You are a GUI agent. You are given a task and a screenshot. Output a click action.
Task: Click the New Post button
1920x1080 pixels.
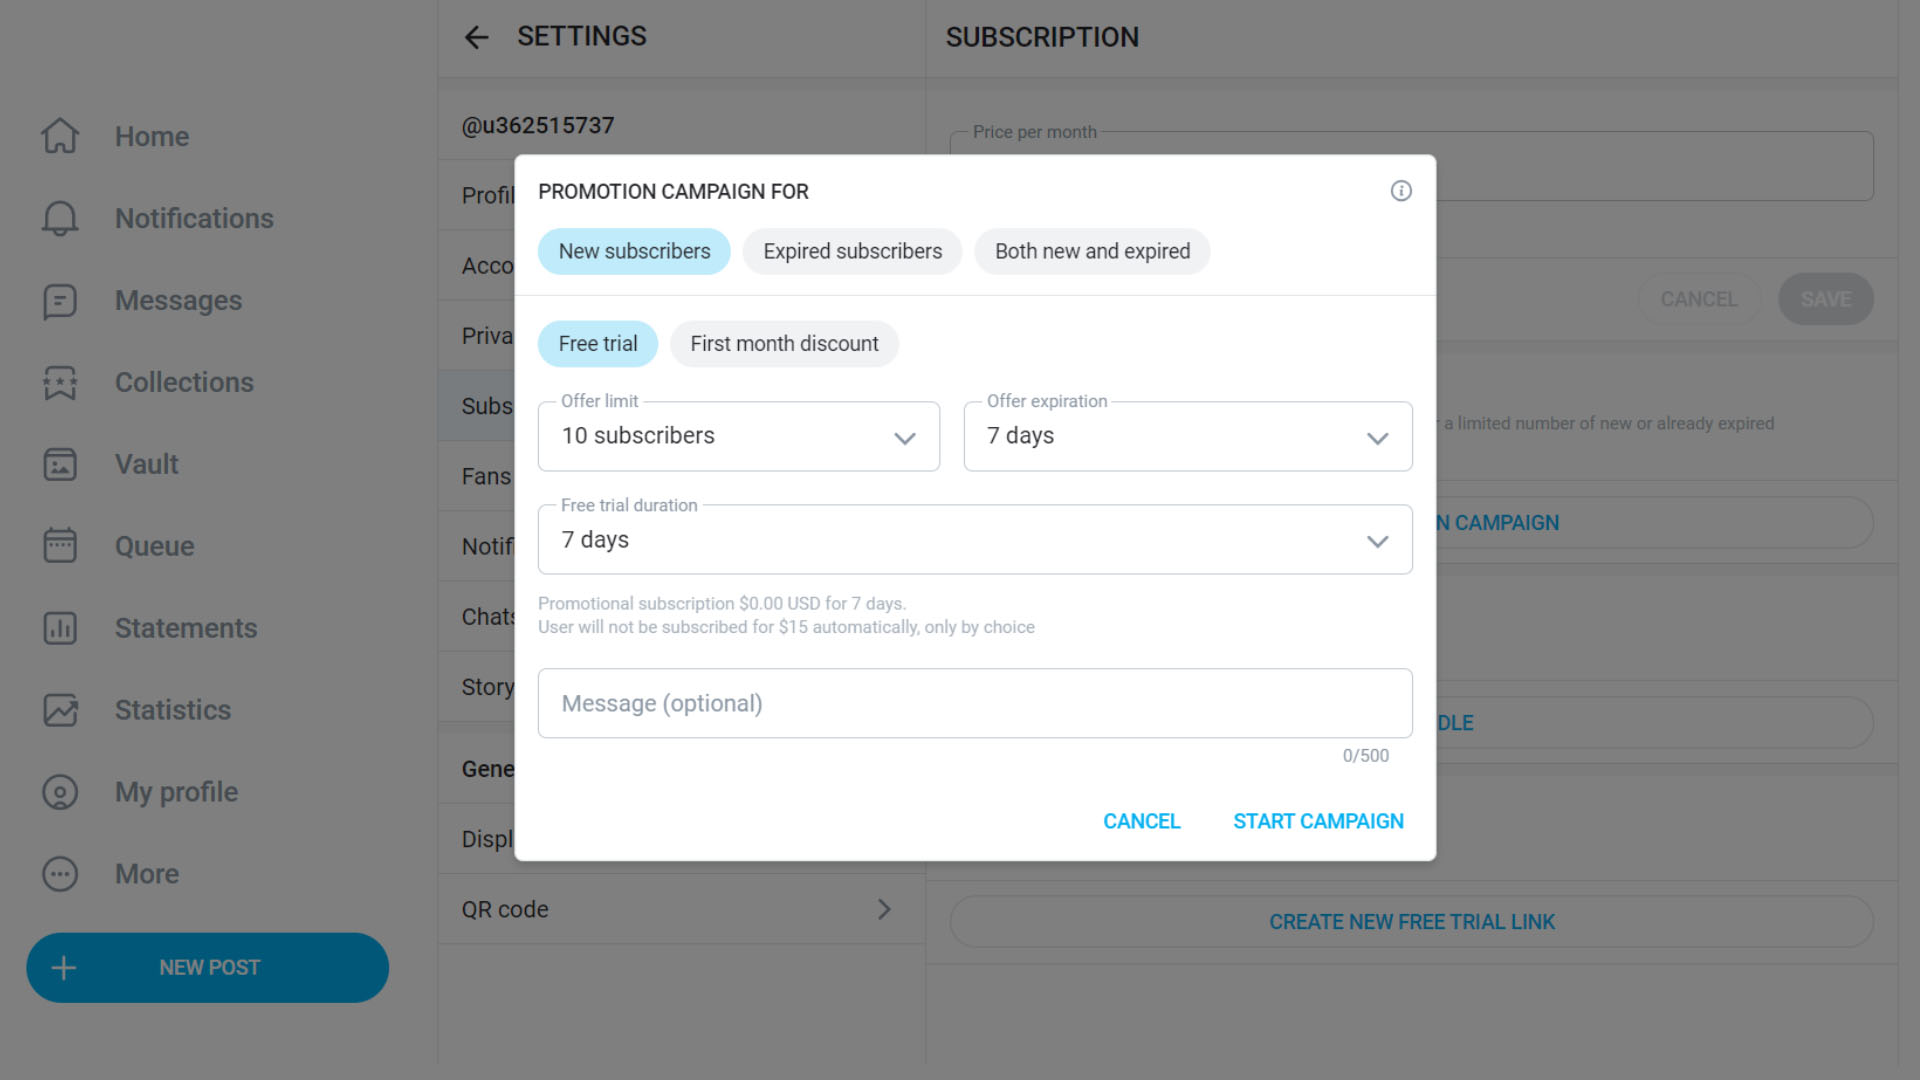pos(208,968)
